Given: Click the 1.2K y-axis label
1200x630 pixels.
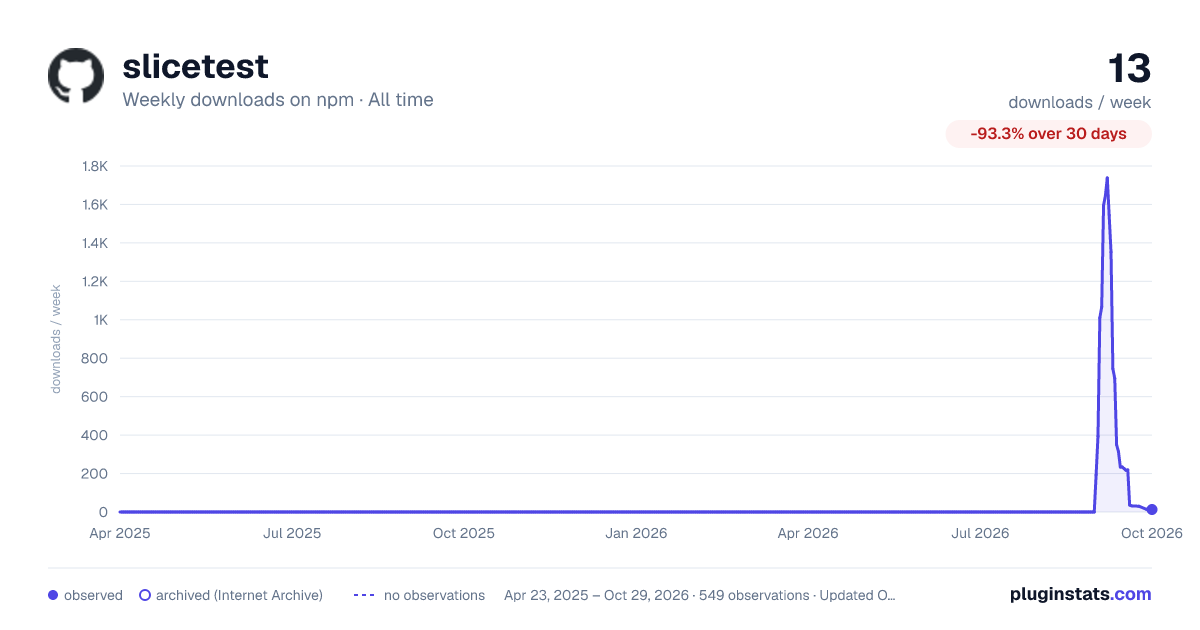Looking at the screenshot, I should [94, 282].
